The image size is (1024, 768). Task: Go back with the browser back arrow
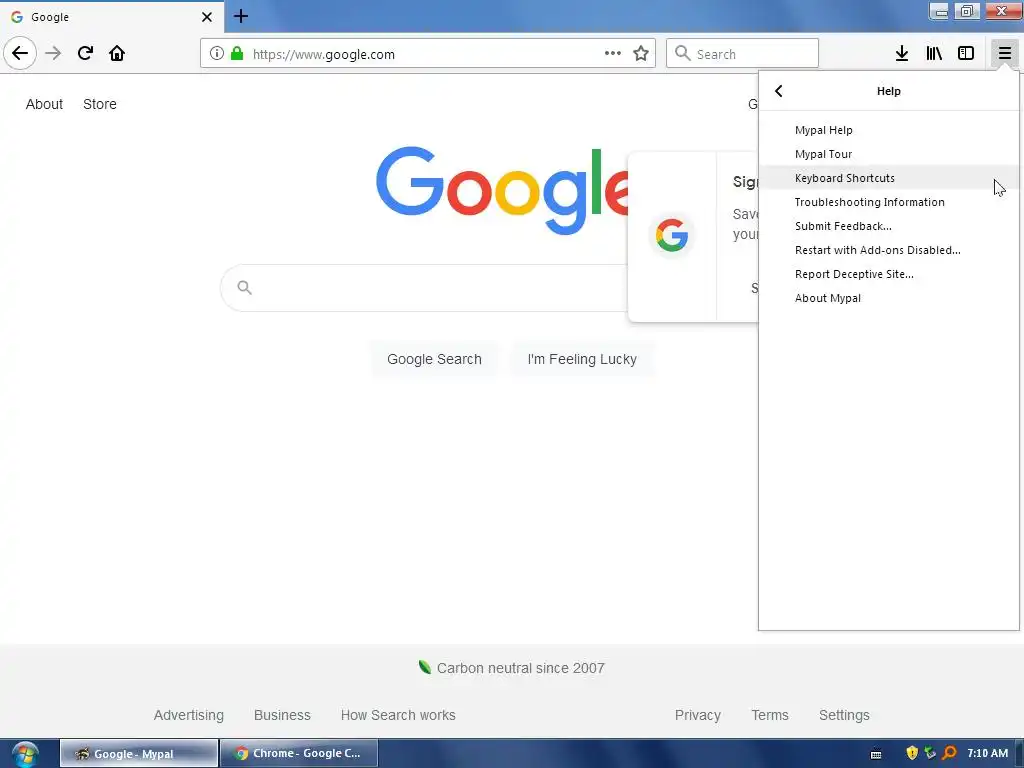[20, 53]
